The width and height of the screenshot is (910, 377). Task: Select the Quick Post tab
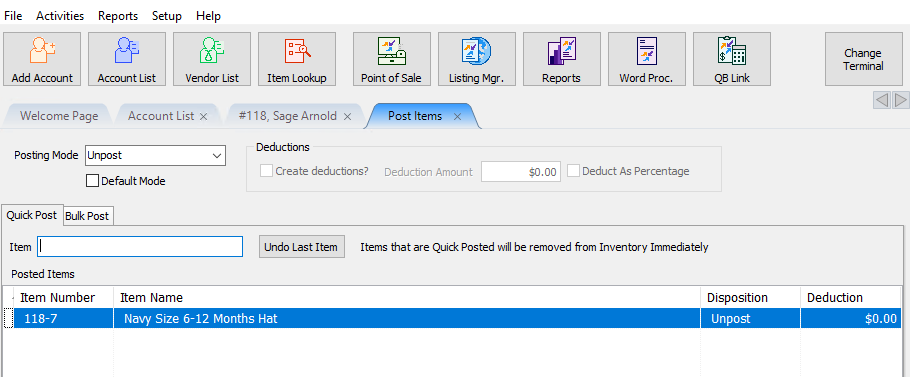coord(31,215)
